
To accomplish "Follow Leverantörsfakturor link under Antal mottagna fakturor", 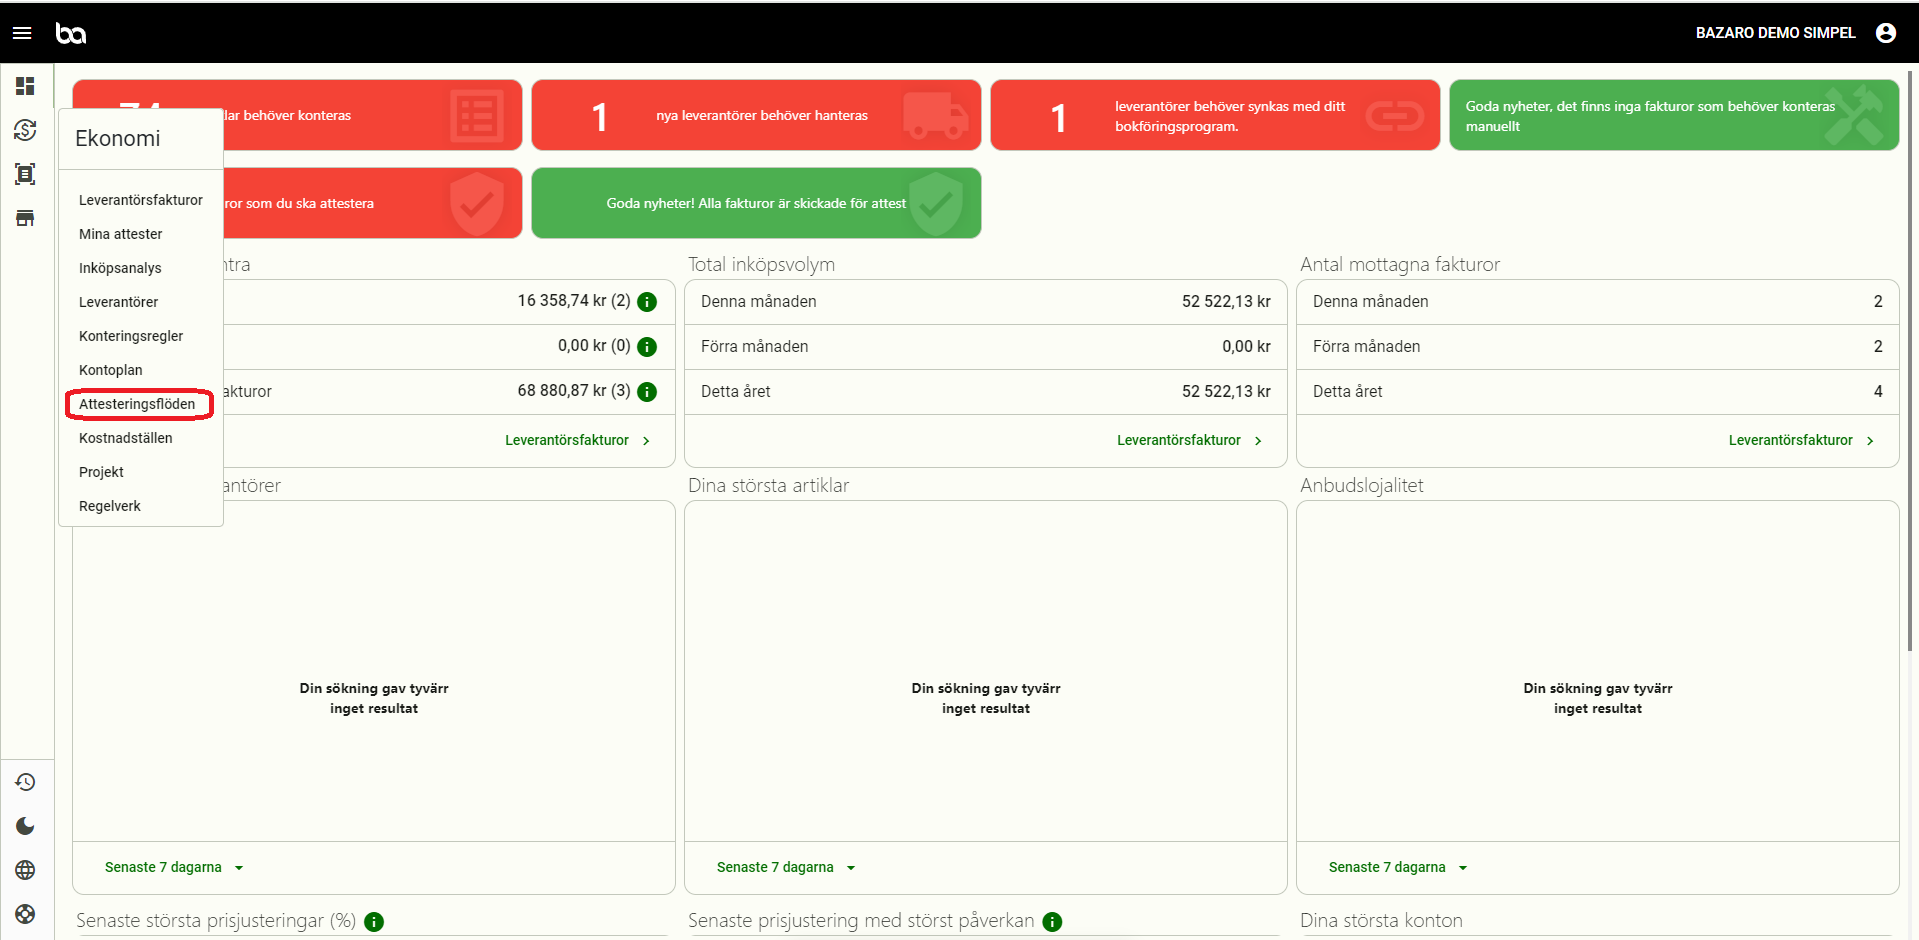I will tap(1801, 440).
